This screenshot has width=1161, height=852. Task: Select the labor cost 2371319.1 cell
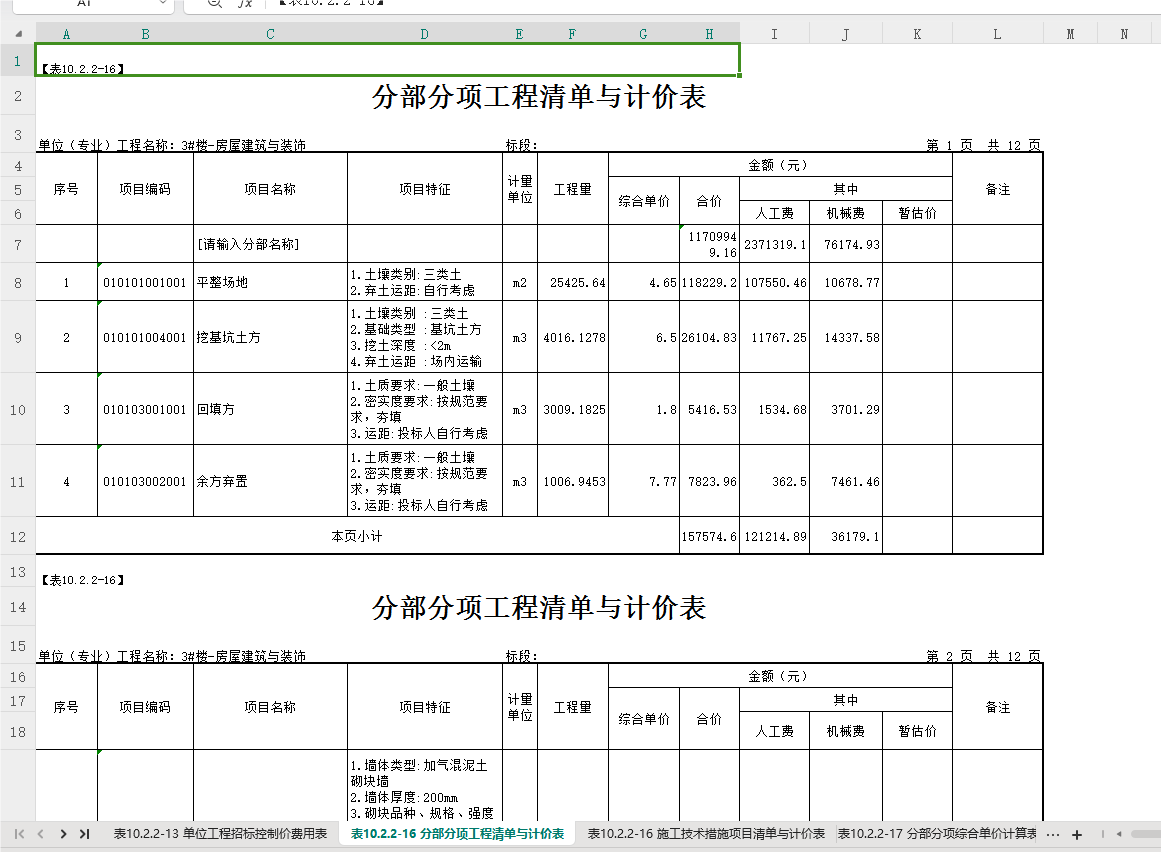pos(774,244)
